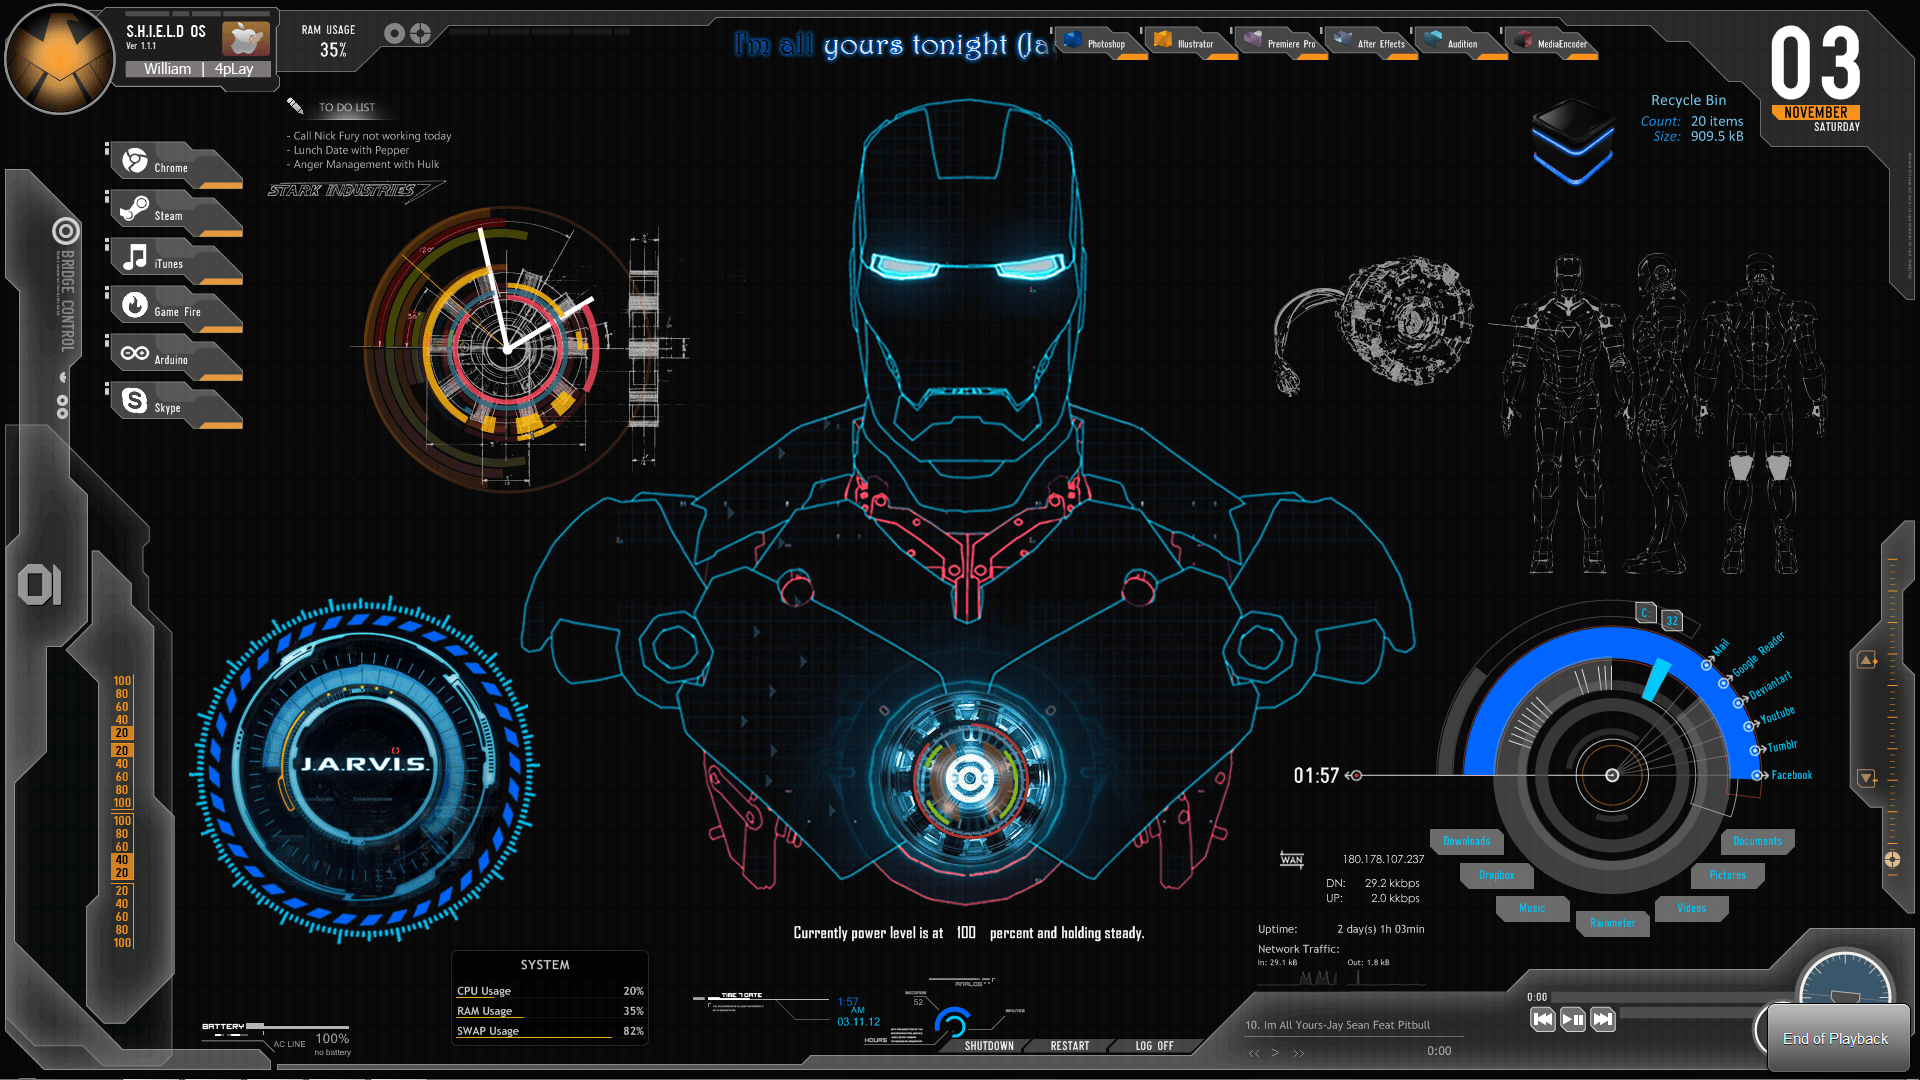This screenshot has height=1080, width=1920.
Task: Launch MediaEncoder from the top bar
Action: [1551, 42]
